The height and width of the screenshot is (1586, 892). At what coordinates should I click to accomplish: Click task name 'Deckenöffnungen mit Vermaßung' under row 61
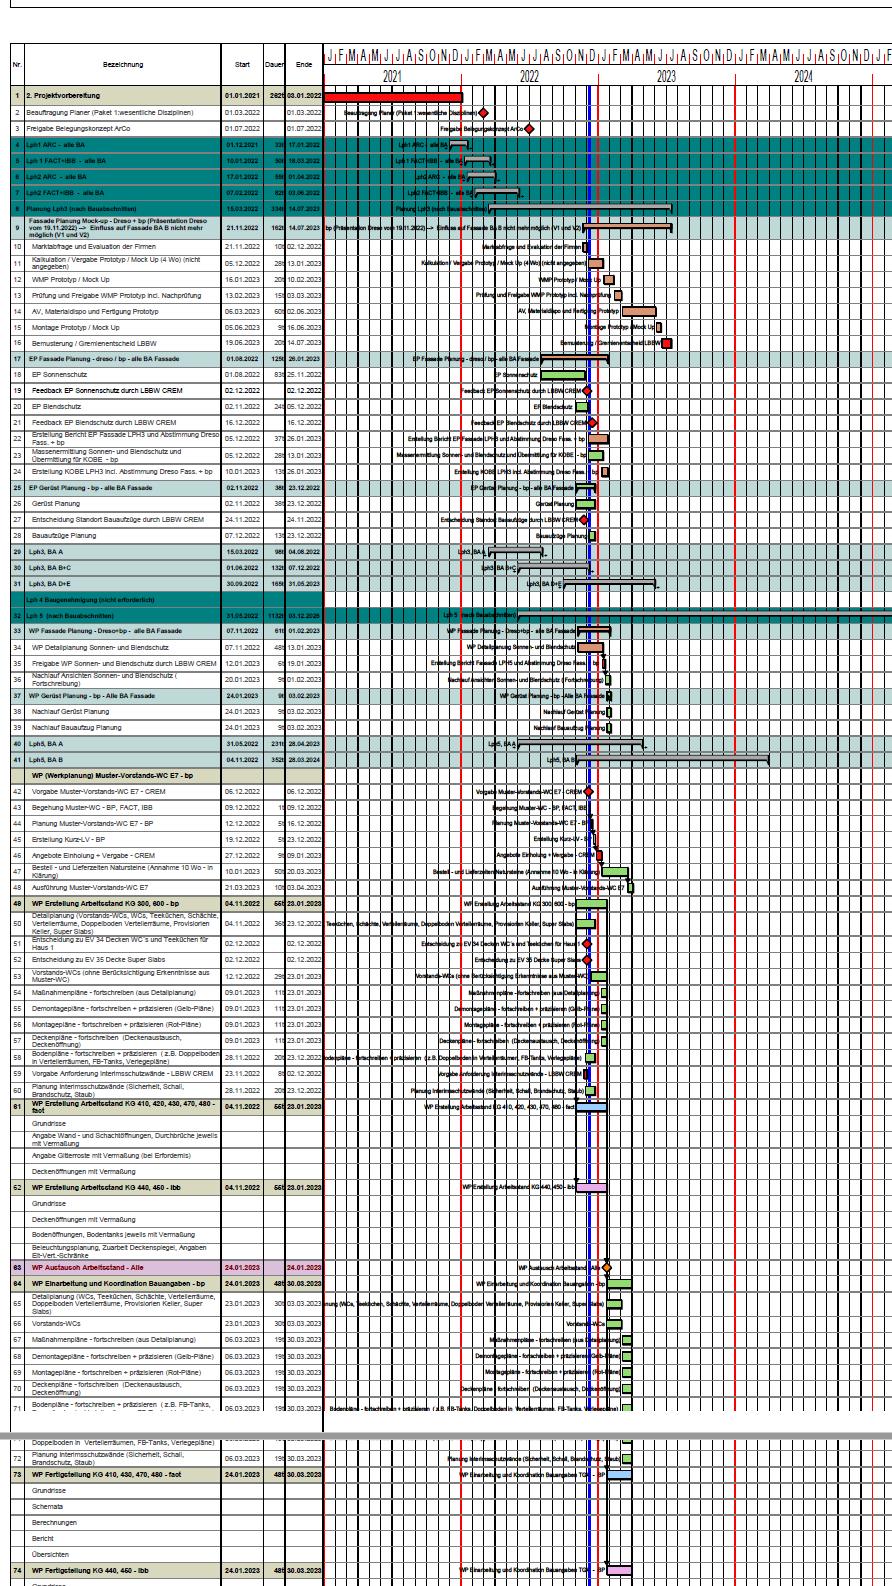[80, 1170]
